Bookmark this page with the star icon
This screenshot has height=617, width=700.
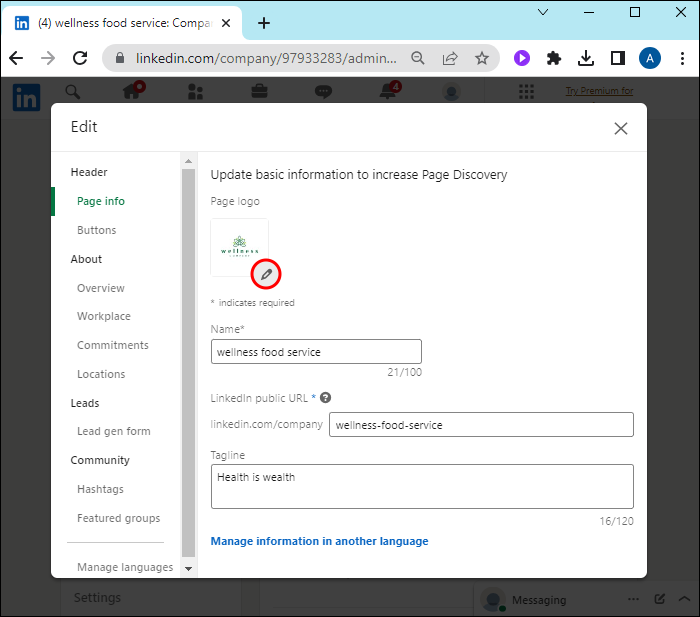pyautogui.click(x=482, y=58)
